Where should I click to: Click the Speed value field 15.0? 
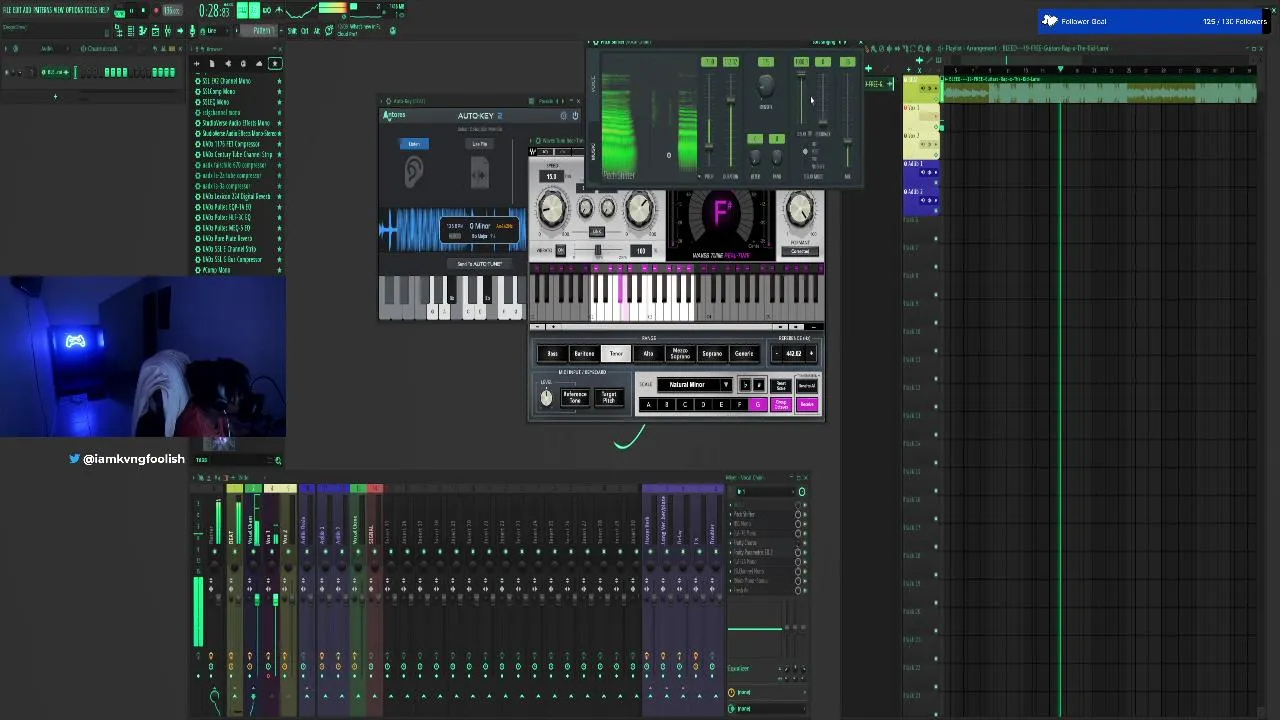tap(551, 177)
